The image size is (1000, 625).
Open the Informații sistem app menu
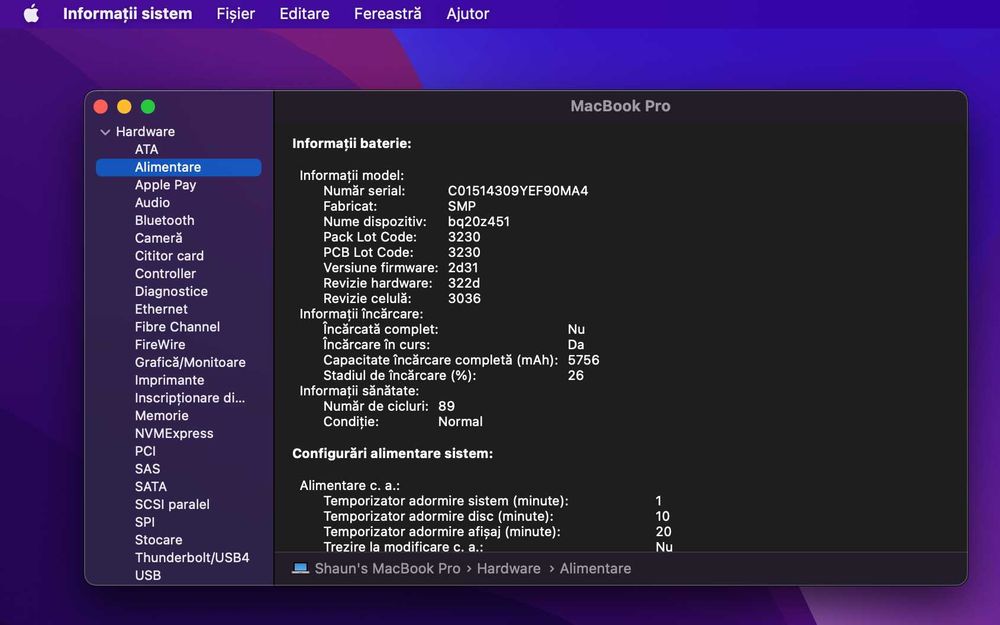(128, 13)
